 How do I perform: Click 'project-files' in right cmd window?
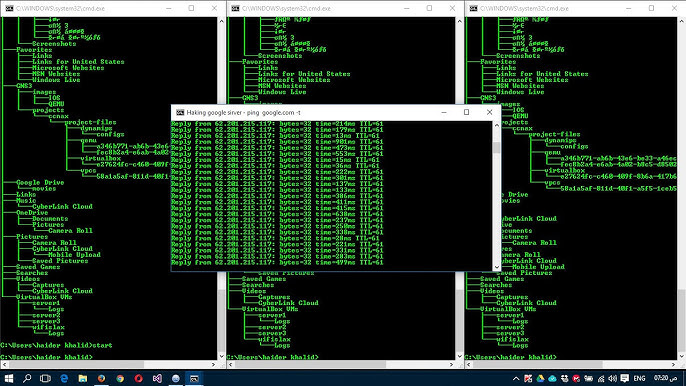(555, 134)
